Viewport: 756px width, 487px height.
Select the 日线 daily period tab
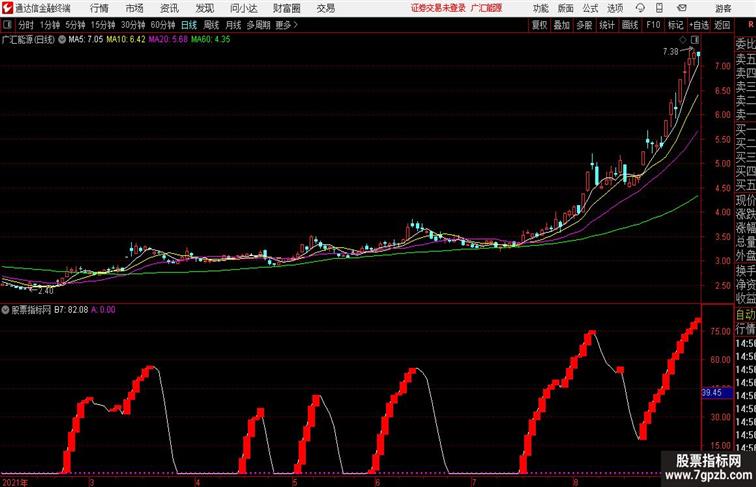click(x=189, y=25)
